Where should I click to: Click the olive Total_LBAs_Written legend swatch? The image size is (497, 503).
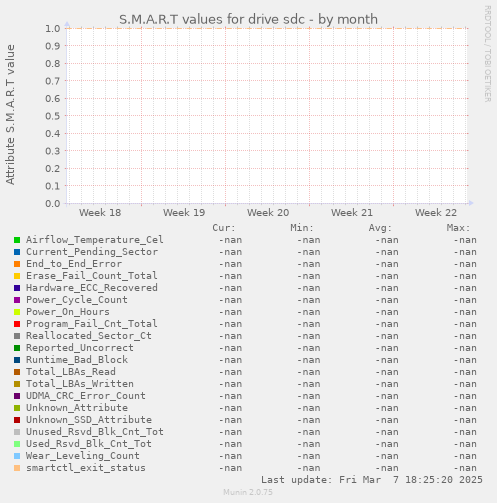pos(17,384)
